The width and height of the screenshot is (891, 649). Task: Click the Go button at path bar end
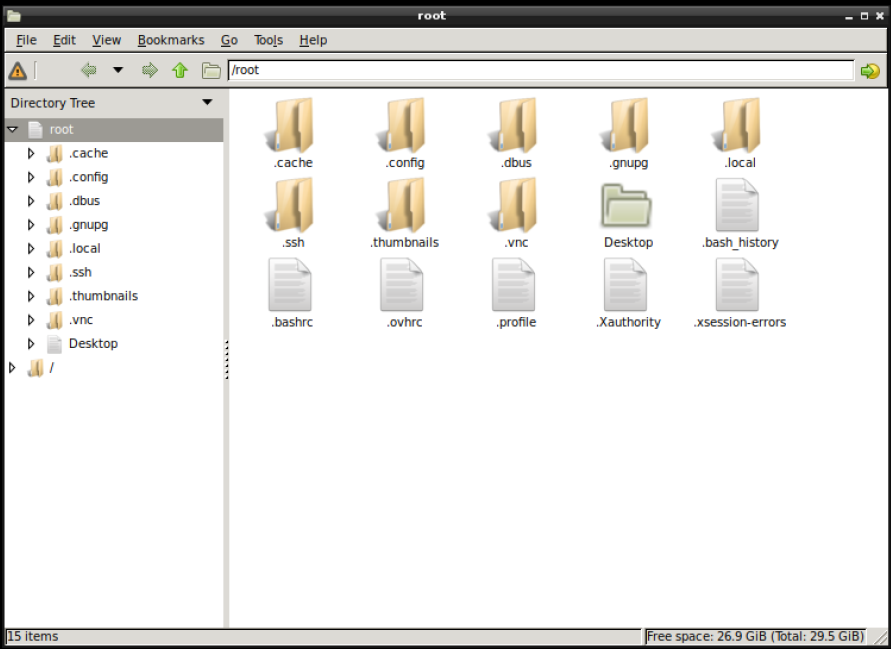click(870, 70)
